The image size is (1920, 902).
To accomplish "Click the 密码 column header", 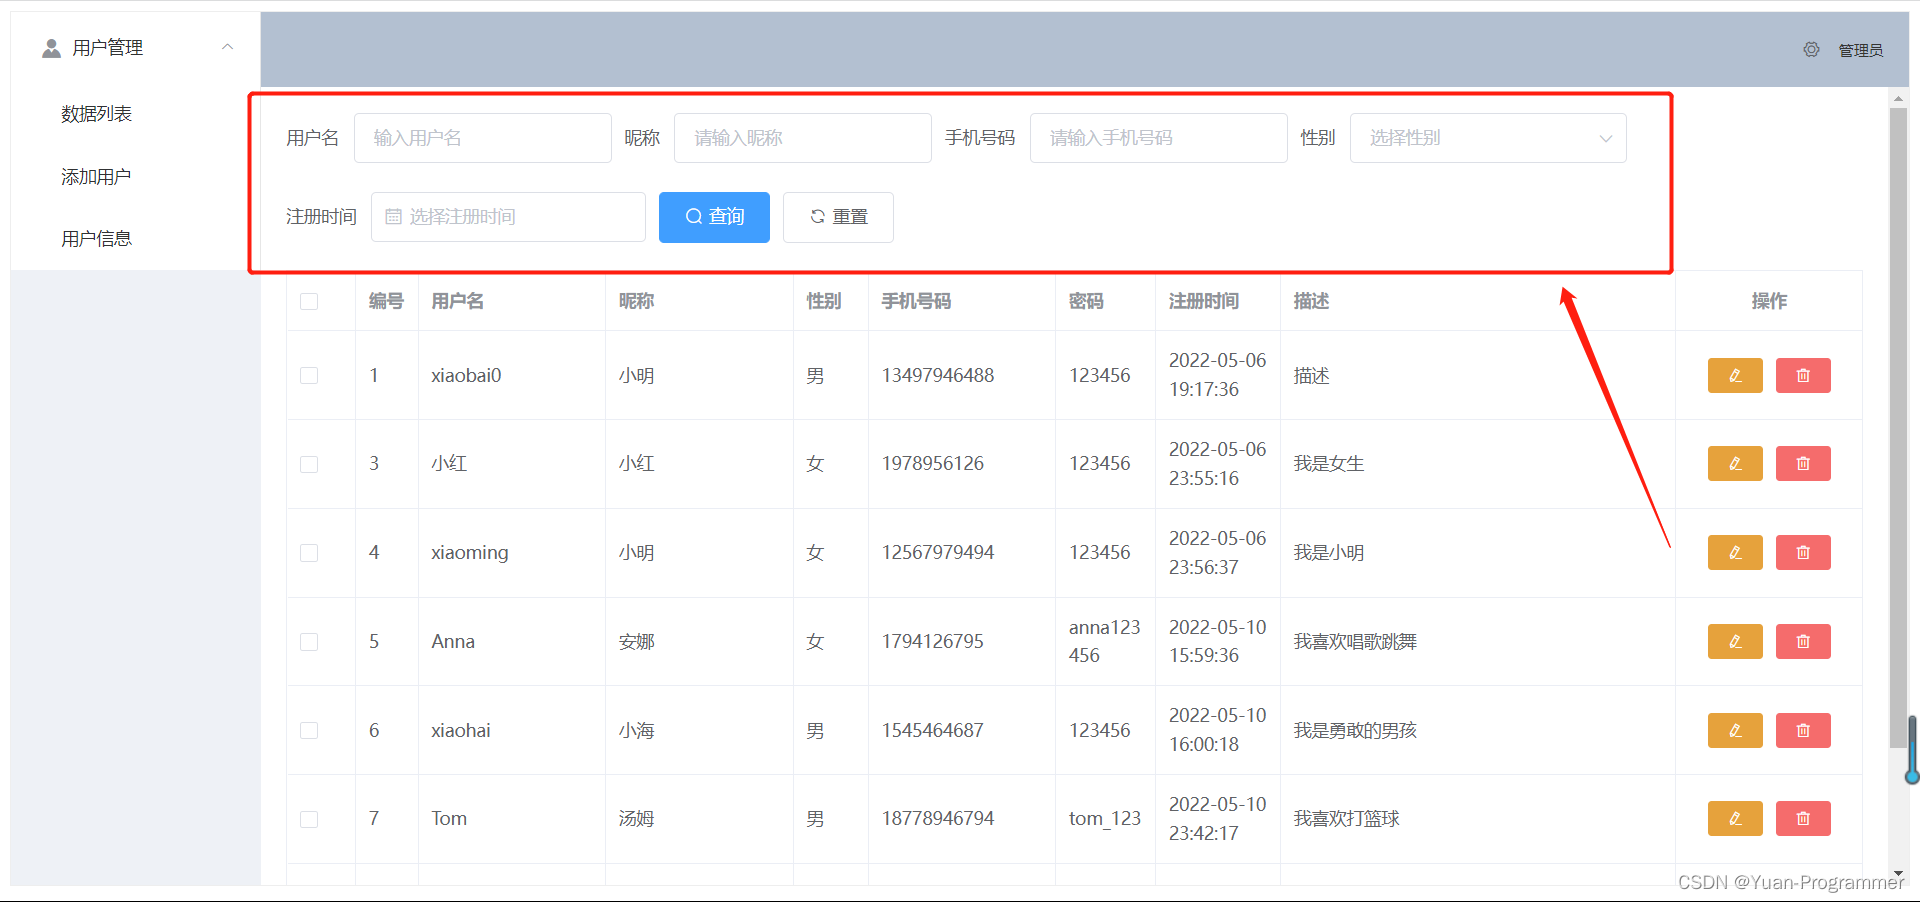I will pos(1087,301).
